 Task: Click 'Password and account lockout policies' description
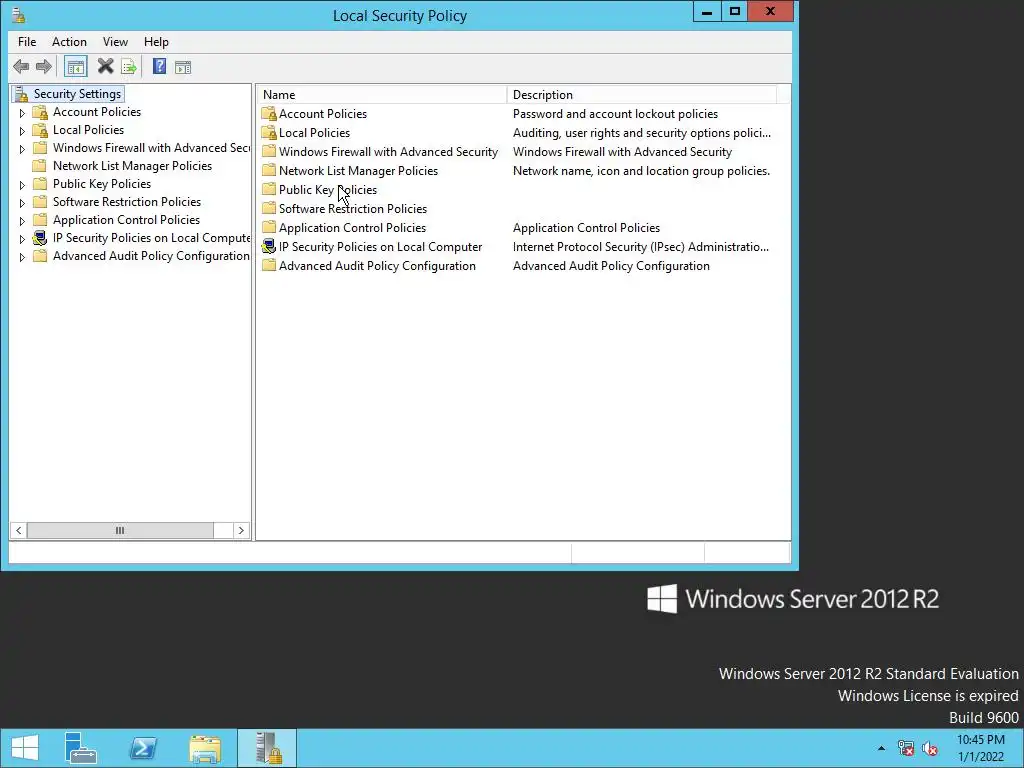[615, 114]
